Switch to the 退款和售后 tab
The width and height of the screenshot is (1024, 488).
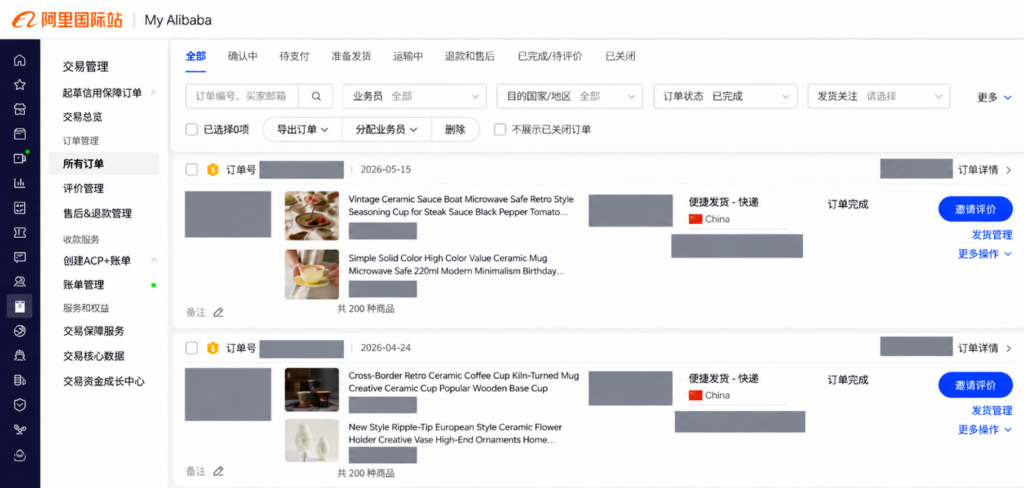(x=470, y=56)
